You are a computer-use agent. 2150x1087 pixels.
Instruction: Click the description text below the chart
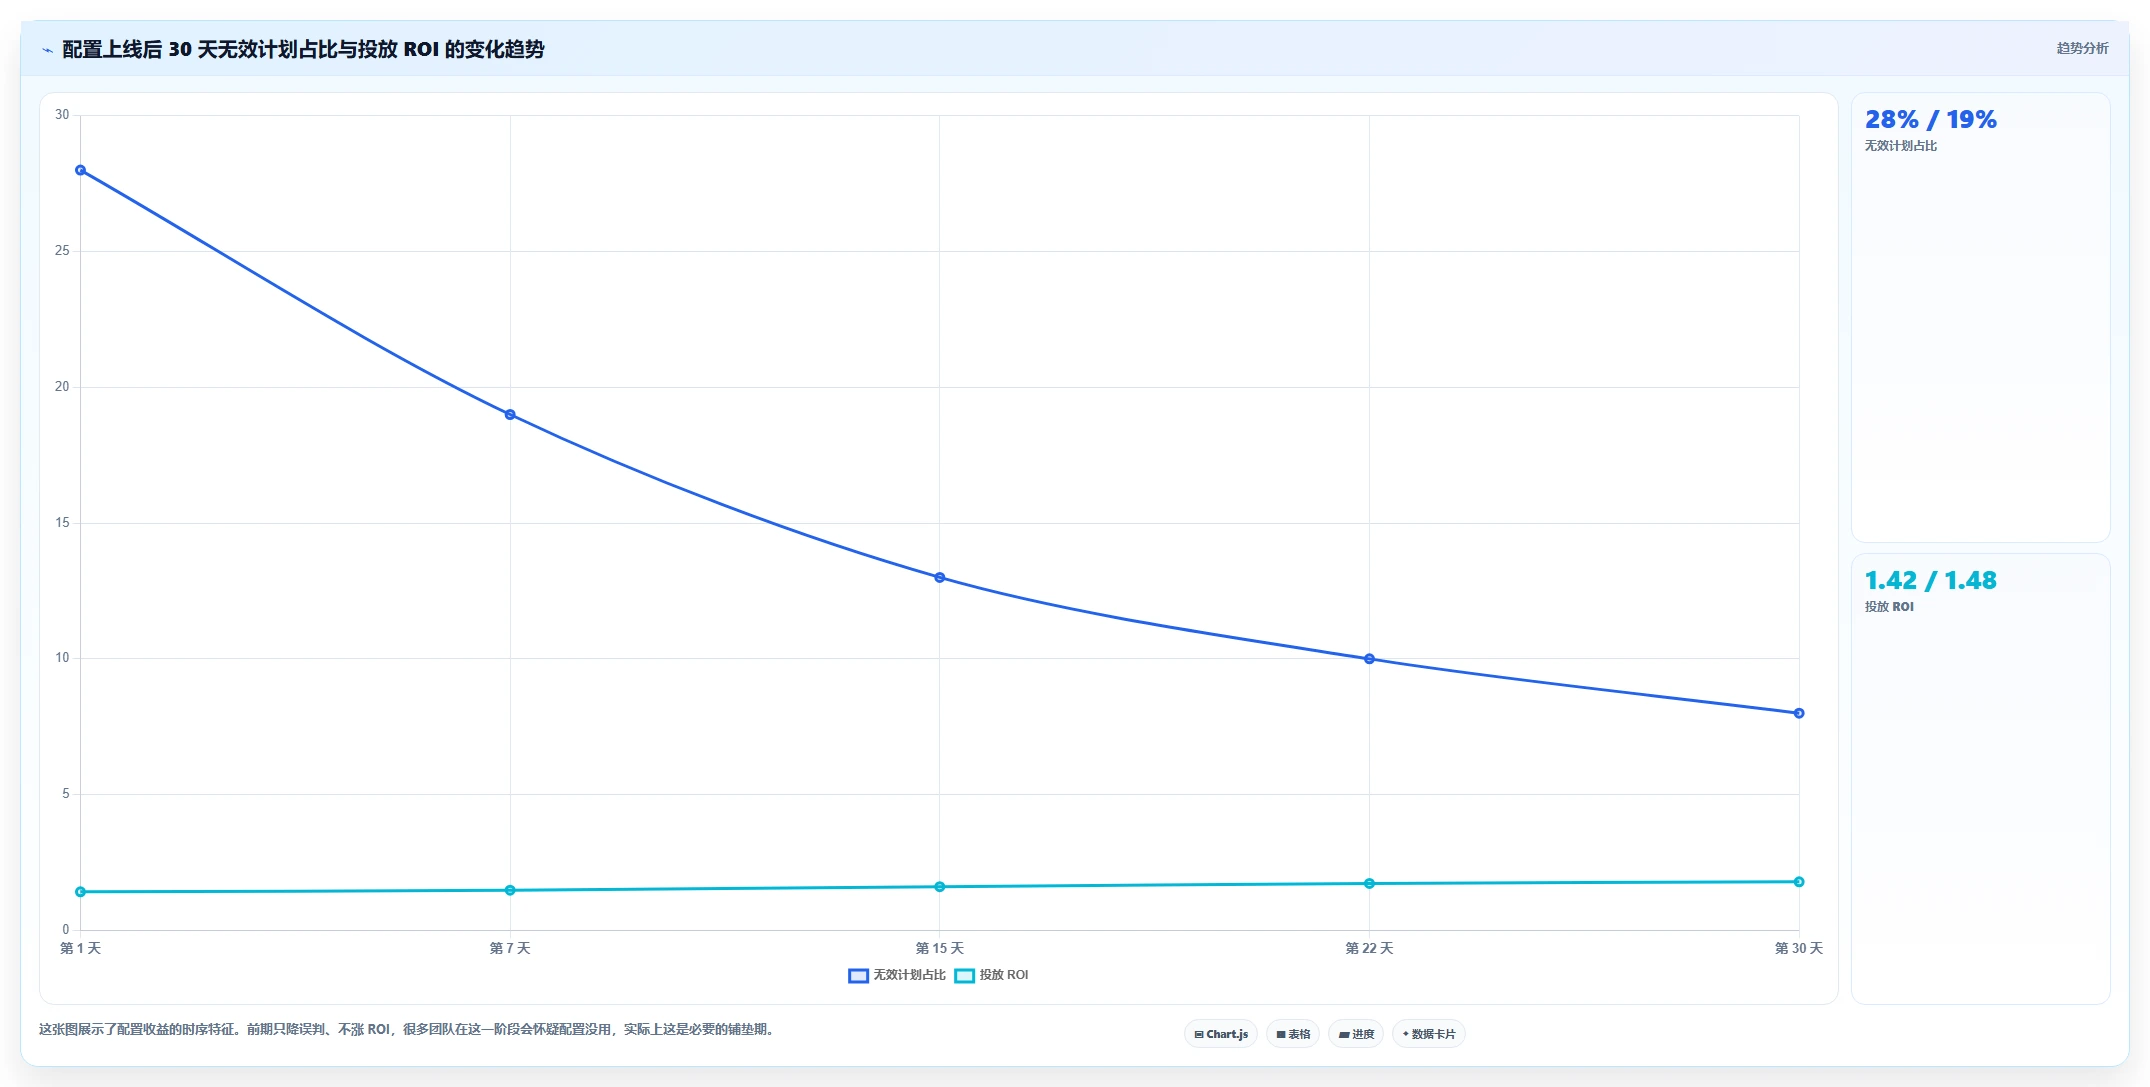tap(408, 1029)
